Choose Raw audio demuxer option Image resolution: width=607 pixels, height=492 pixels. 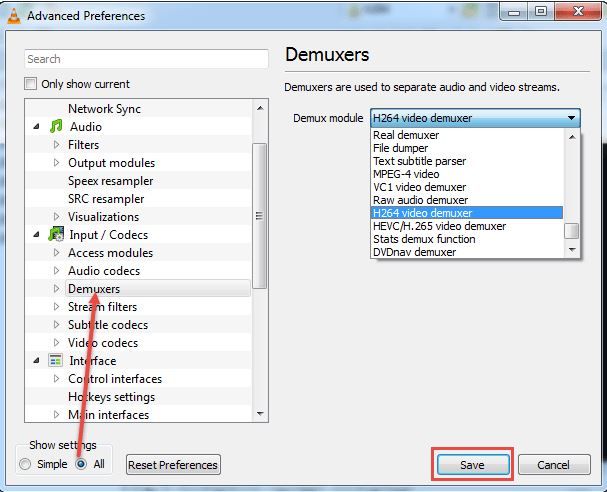click(x=467, y=200)
